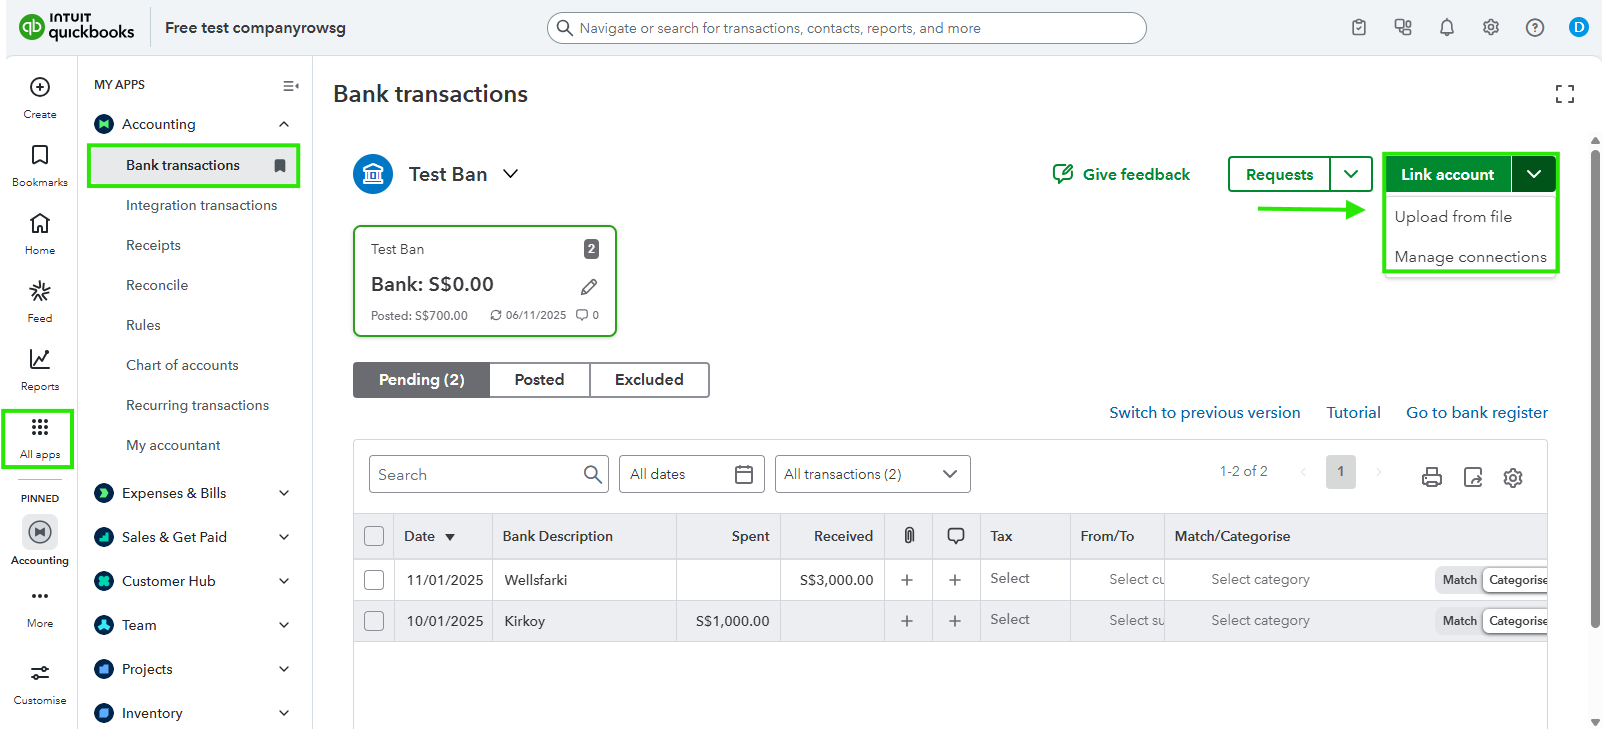Click the Go to bank register link
The image size is (1602, 729).
click(x=1476, y=413)
